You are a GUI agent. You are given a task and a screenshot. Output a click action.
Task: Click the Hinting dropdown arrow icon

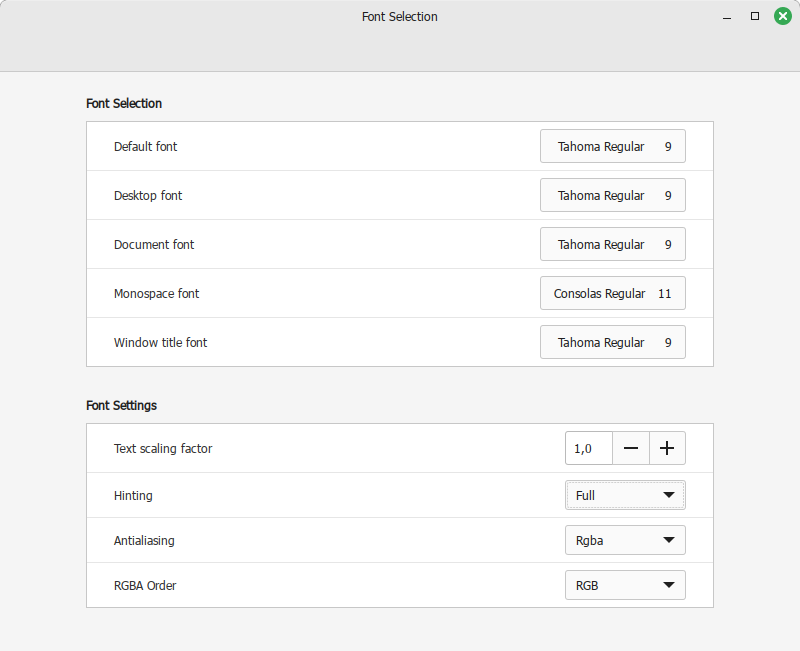669,495
